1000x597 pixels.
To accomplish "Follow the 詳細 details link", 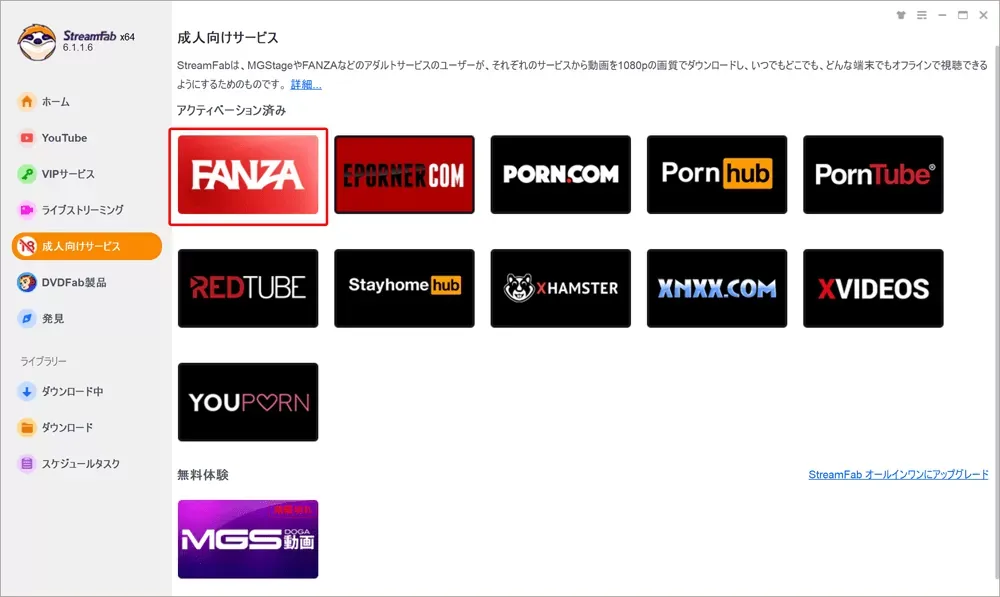I will 305,85.
